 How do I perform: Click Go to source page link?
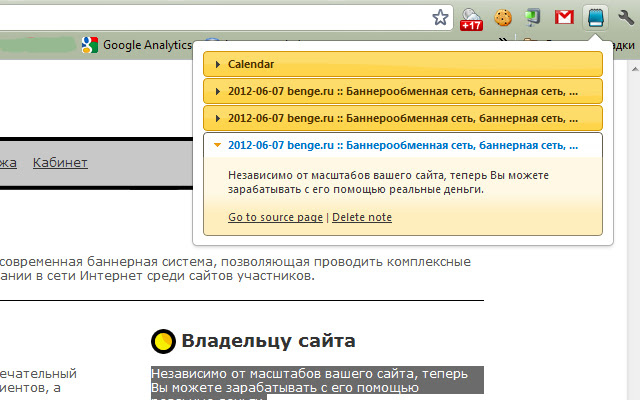(x=275, y=217)
